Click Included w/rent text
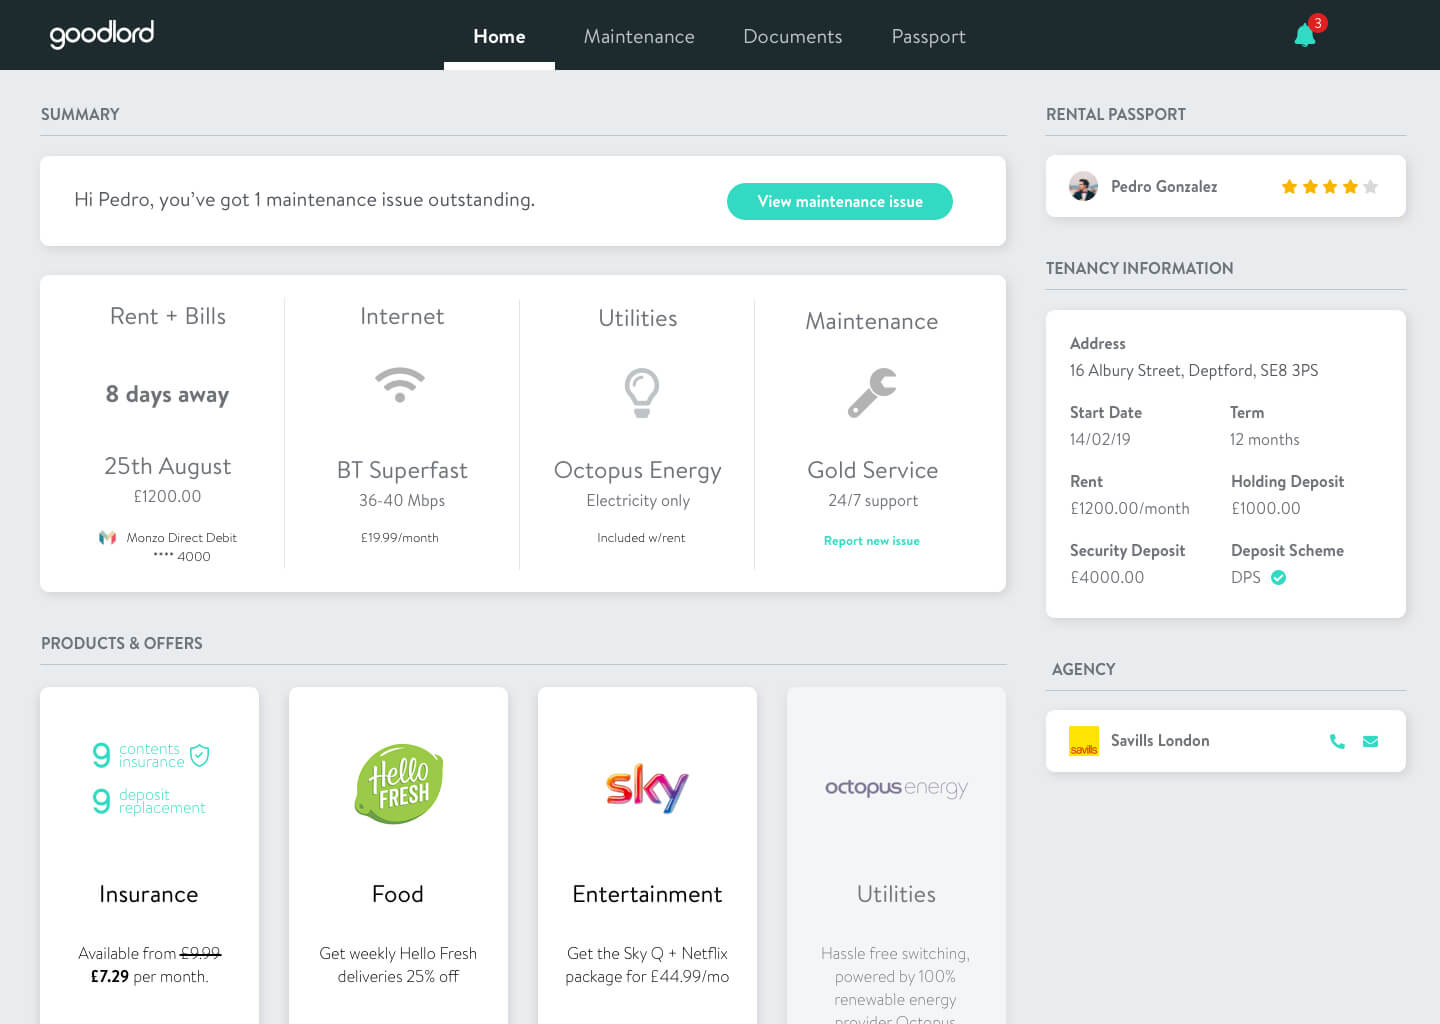The image size is (1440, 1024). click(641, 538)
